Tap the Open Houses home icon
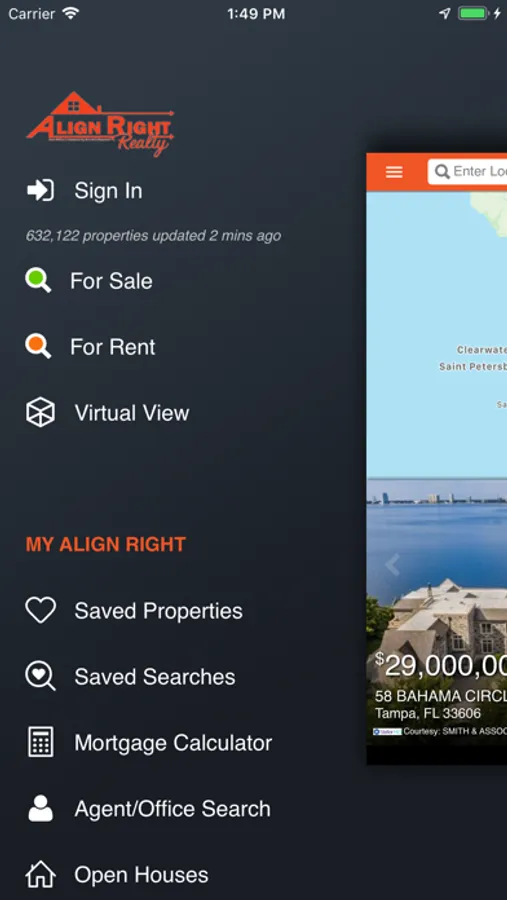The width and height of the screenshot is (507, 900). pos(40,874)
